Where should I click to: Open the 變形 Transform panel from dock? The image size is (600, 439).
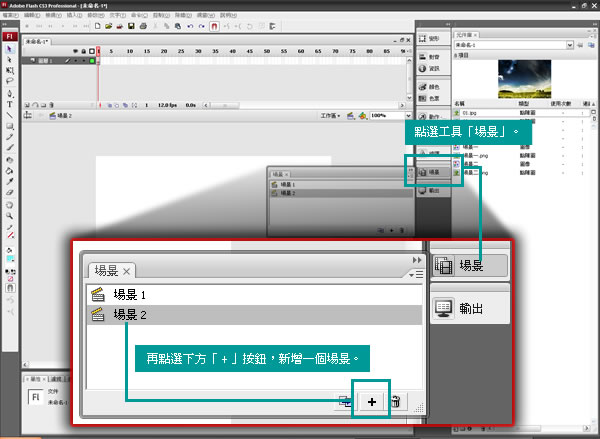[x=433, y=39]
